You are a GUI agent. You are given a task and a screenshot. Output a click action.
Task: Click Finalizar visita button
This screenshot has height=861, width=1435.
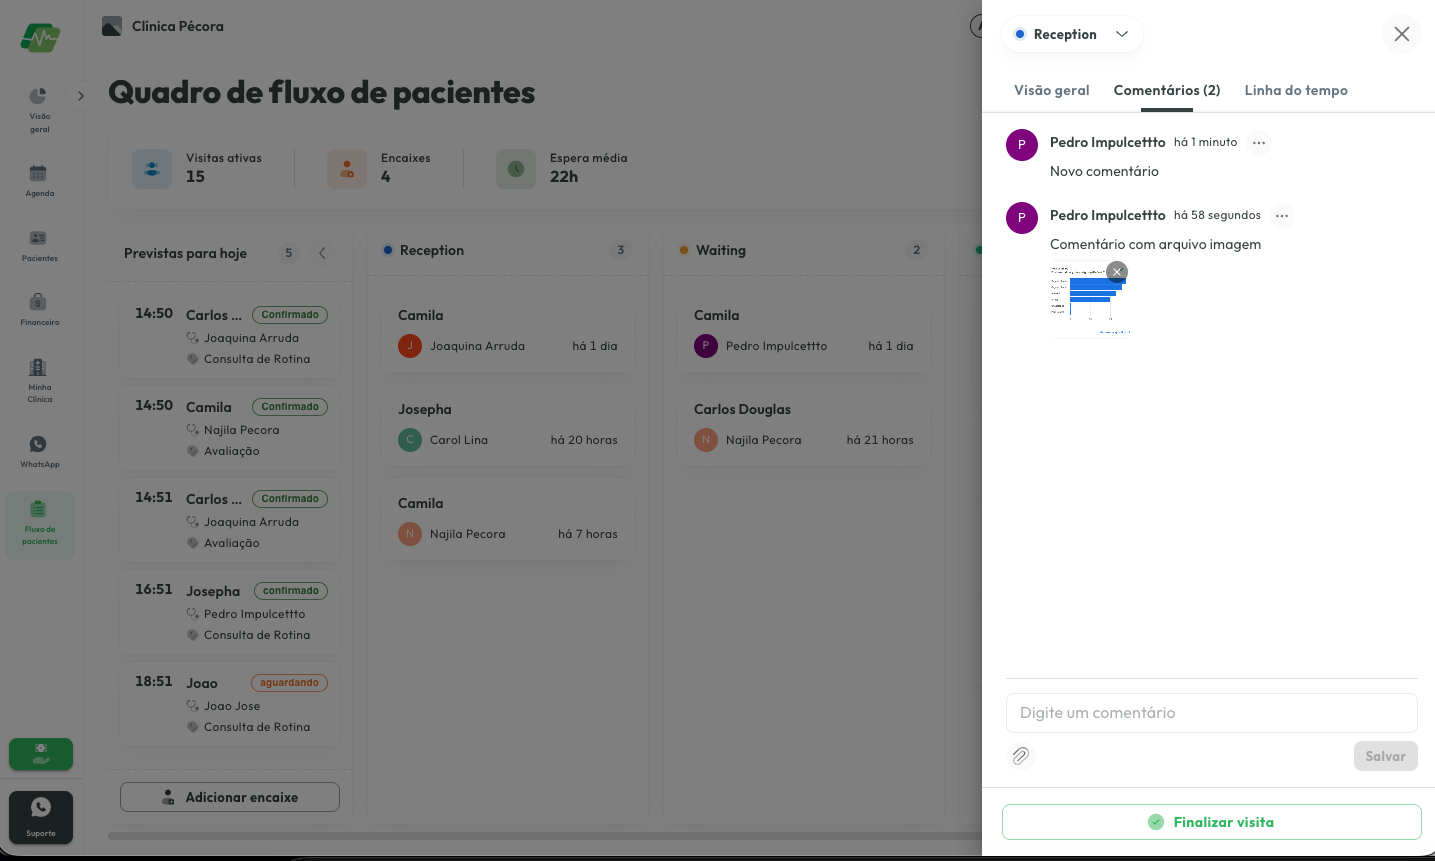tap(1212, 822)
